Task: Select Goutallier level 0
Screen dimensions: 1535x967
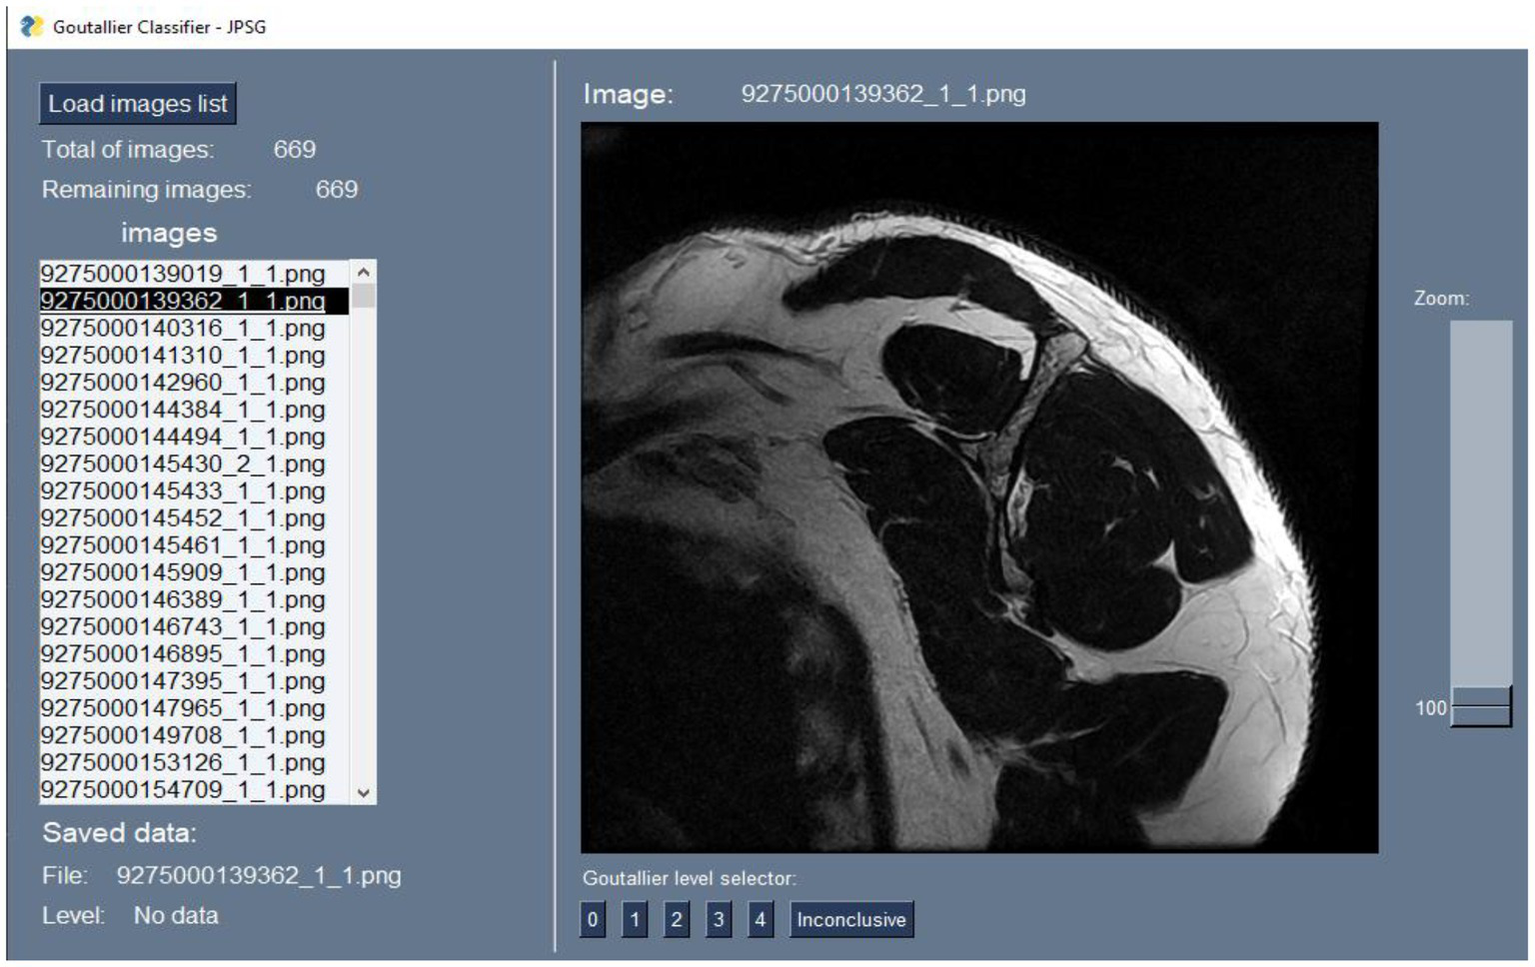Action: pyautogui.click(x=592, y=920)
